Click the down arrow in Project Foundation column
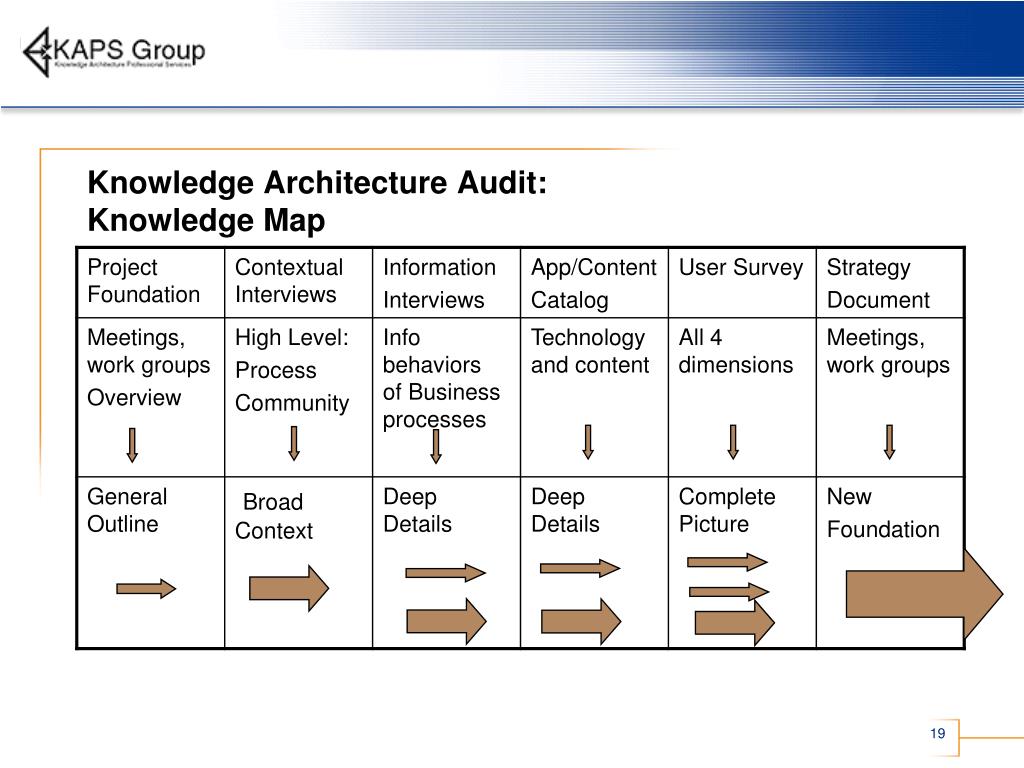 pos(132,445)
